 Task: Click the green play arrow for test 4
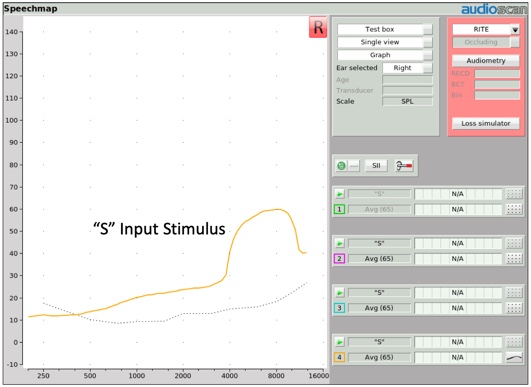pyautogui.click(x=339, y=342)
